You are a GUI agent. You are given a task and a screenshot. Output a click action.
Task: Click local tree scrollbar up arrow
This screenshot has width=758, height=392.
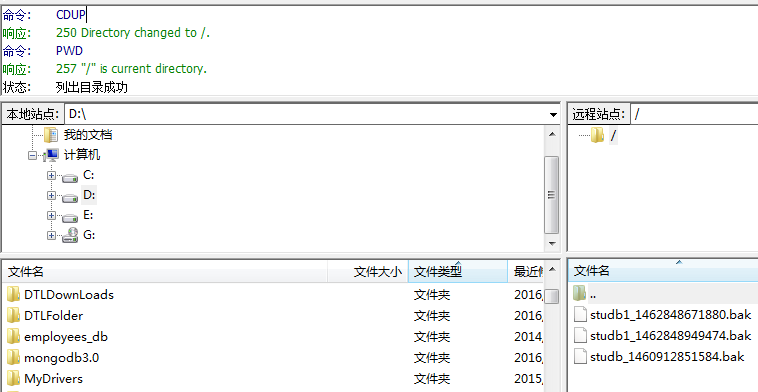pos(552,134)
